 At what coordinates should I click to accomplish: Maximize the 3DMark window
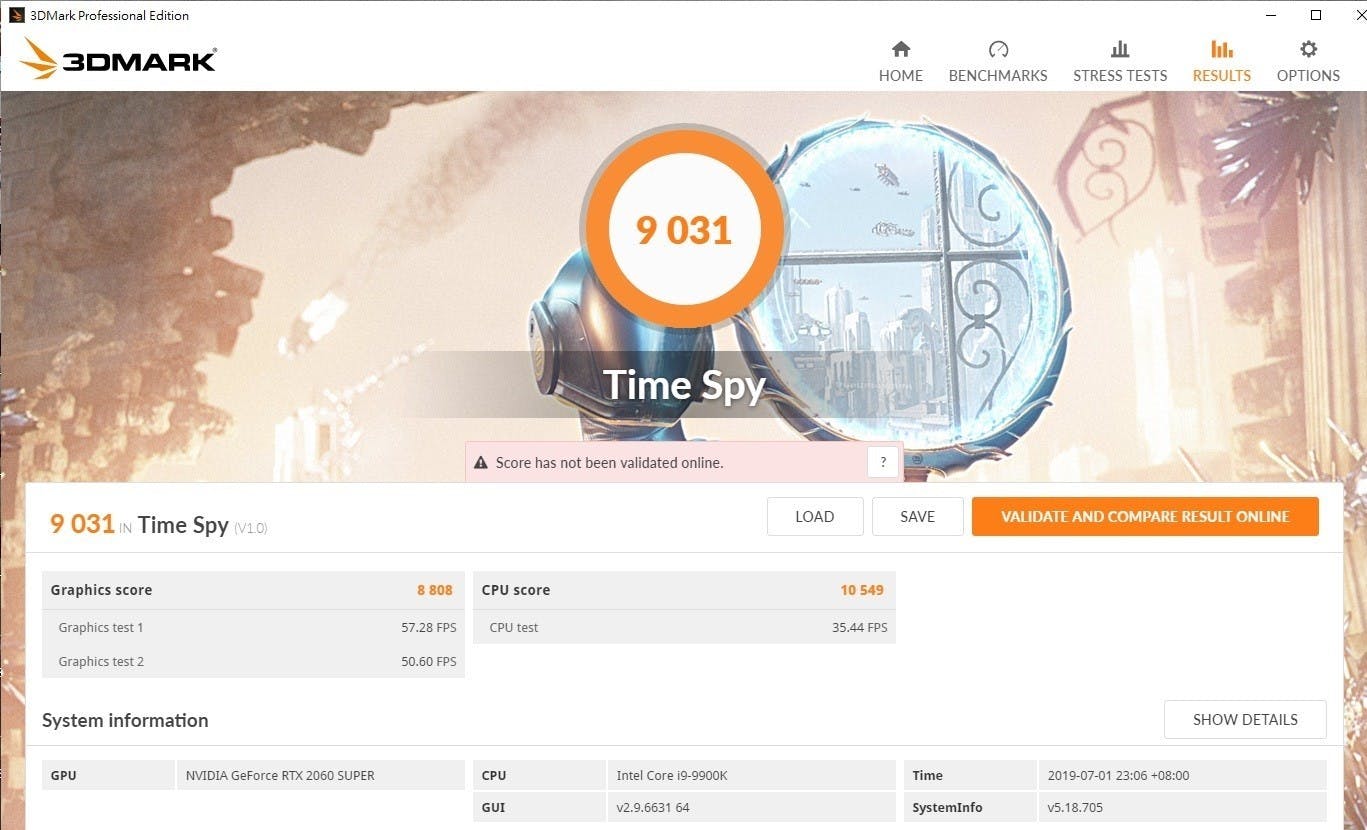1316,15
